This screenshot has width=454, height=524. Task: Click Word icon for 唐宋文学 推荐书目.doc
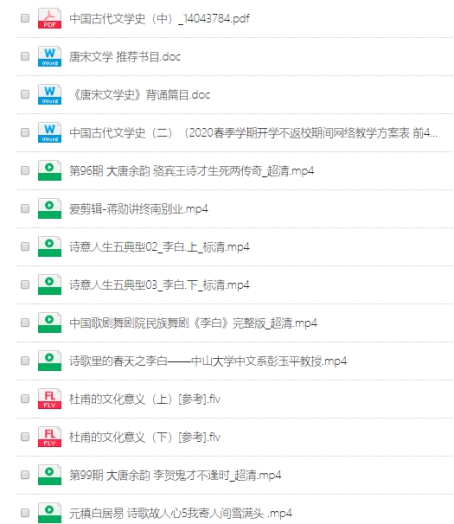(49, 56)
